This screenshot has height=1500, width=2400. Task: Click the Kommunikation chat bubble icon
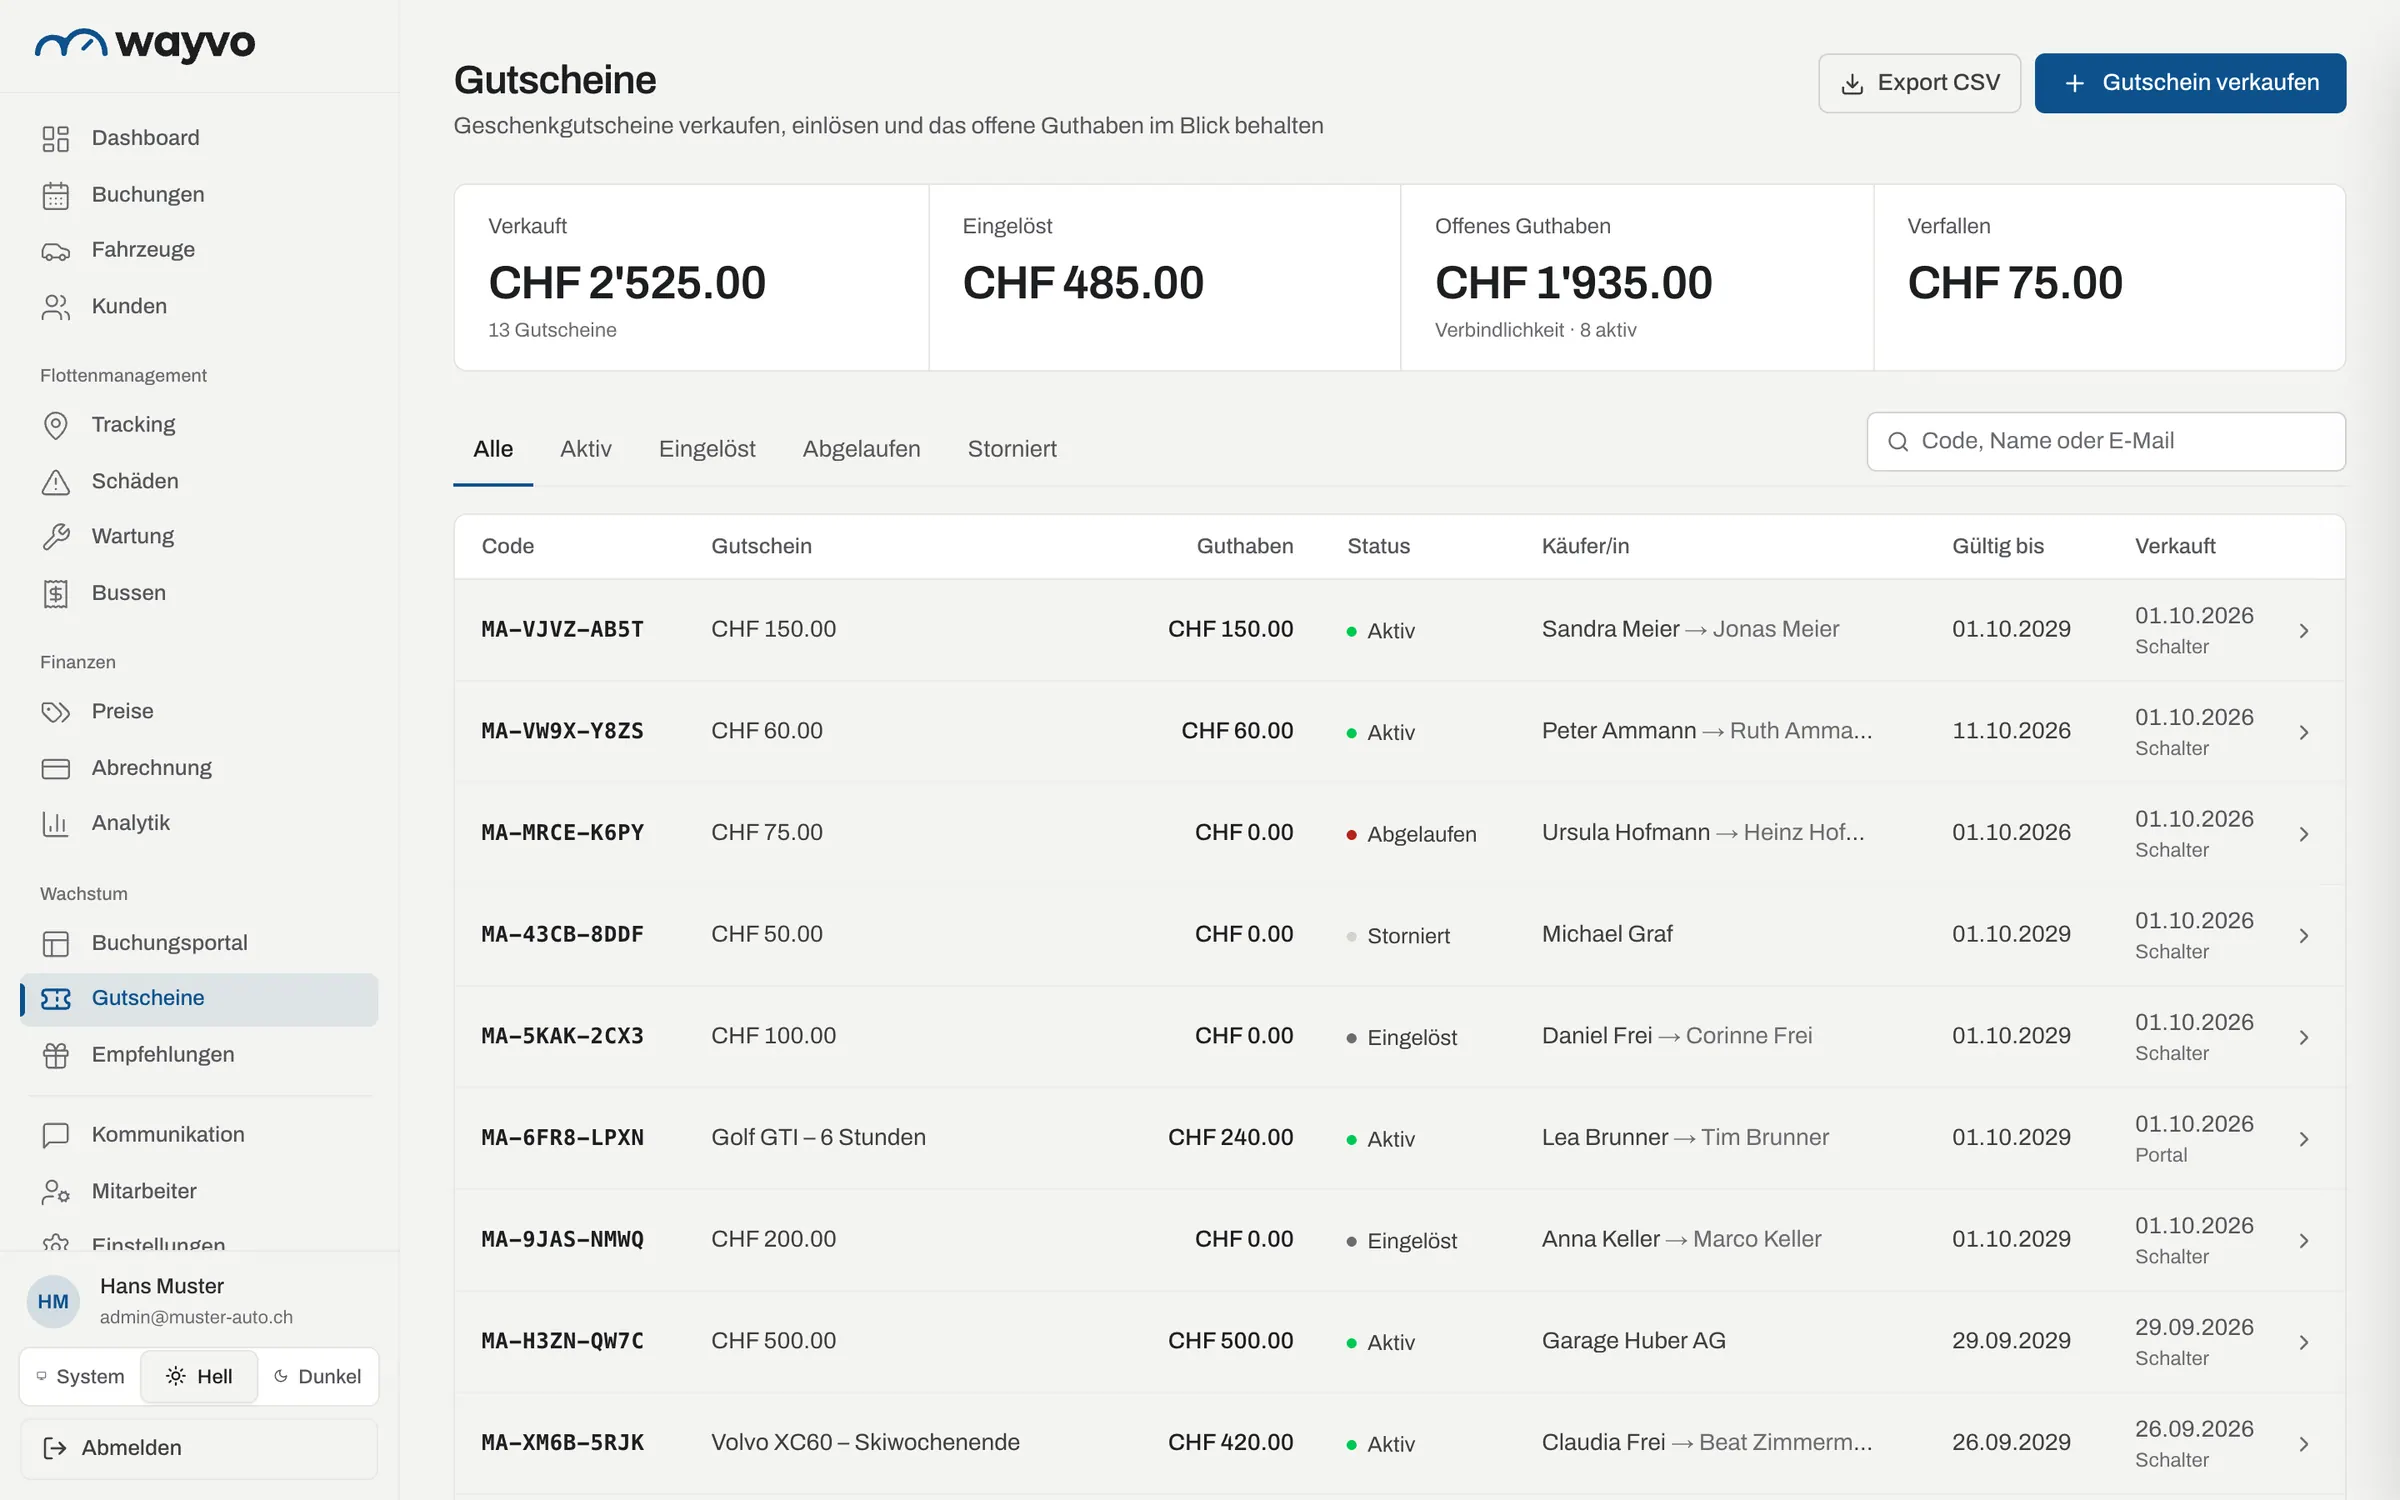pos(56,1135)
